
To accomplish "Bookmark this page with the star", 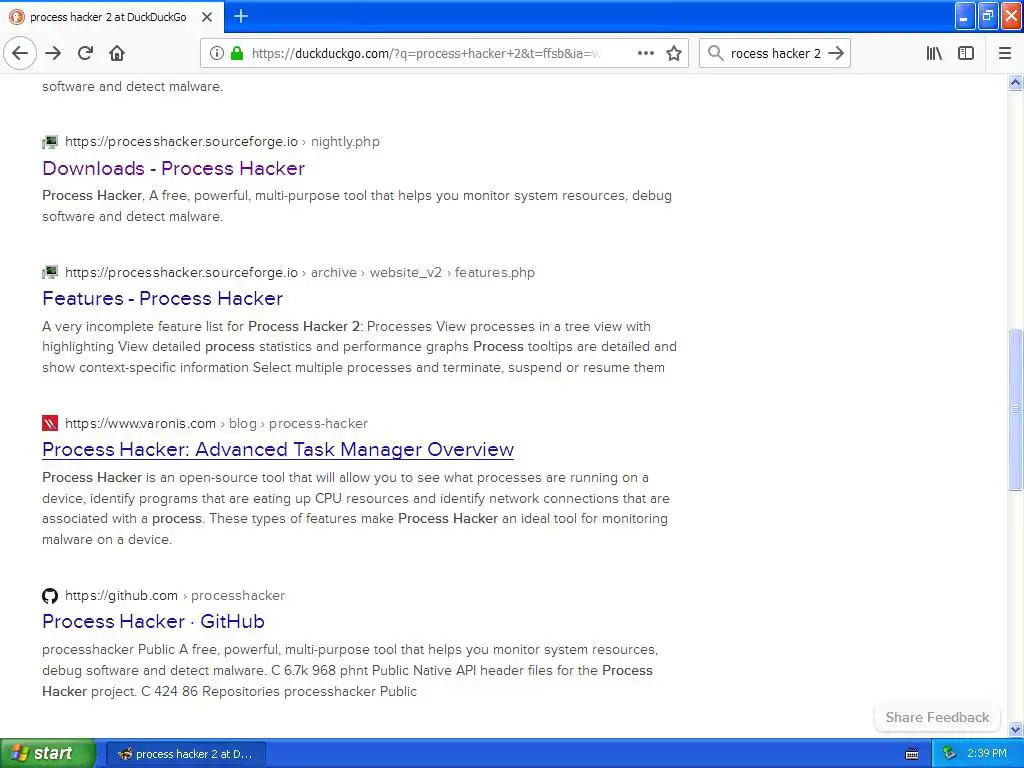I will click(674, 53).
